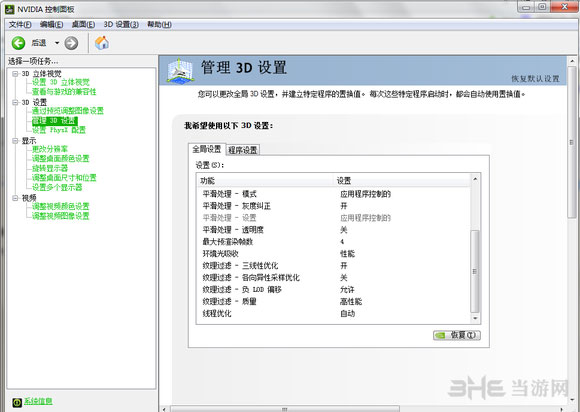The width and height of the screenshot is (580, 412).
Task: Select 环境光吸收 row
Action: (333, 254)
